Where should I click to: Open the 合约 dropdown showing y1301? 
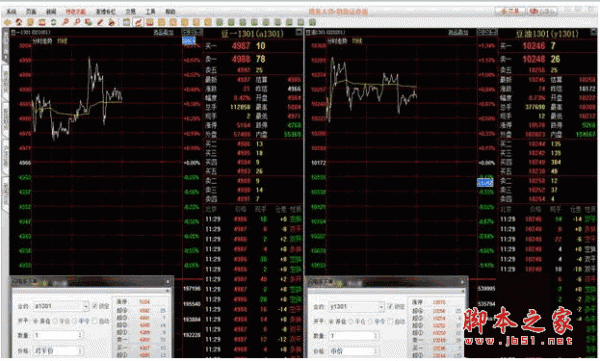click(357, 306)
